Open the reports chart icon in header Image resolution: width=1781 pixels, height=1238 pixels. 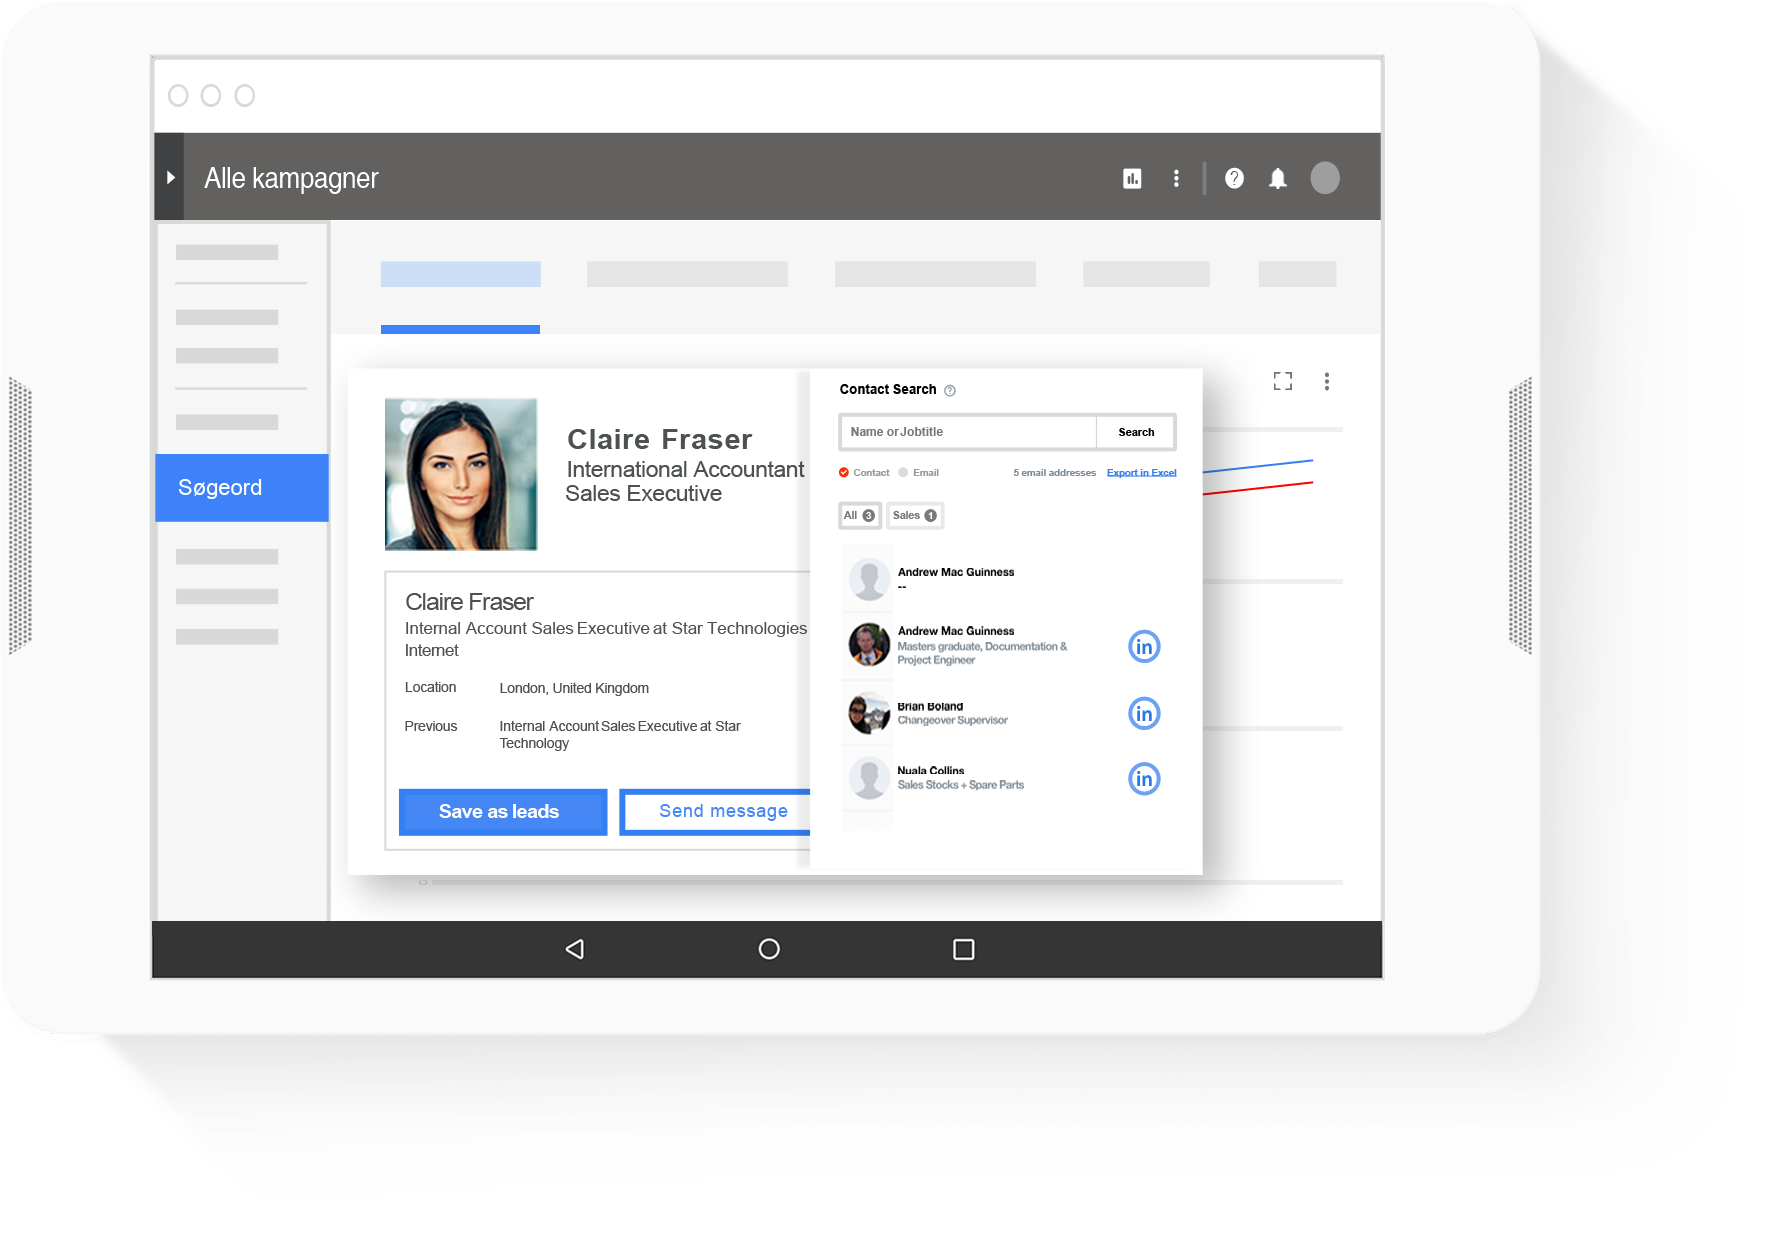(1132, 178)
